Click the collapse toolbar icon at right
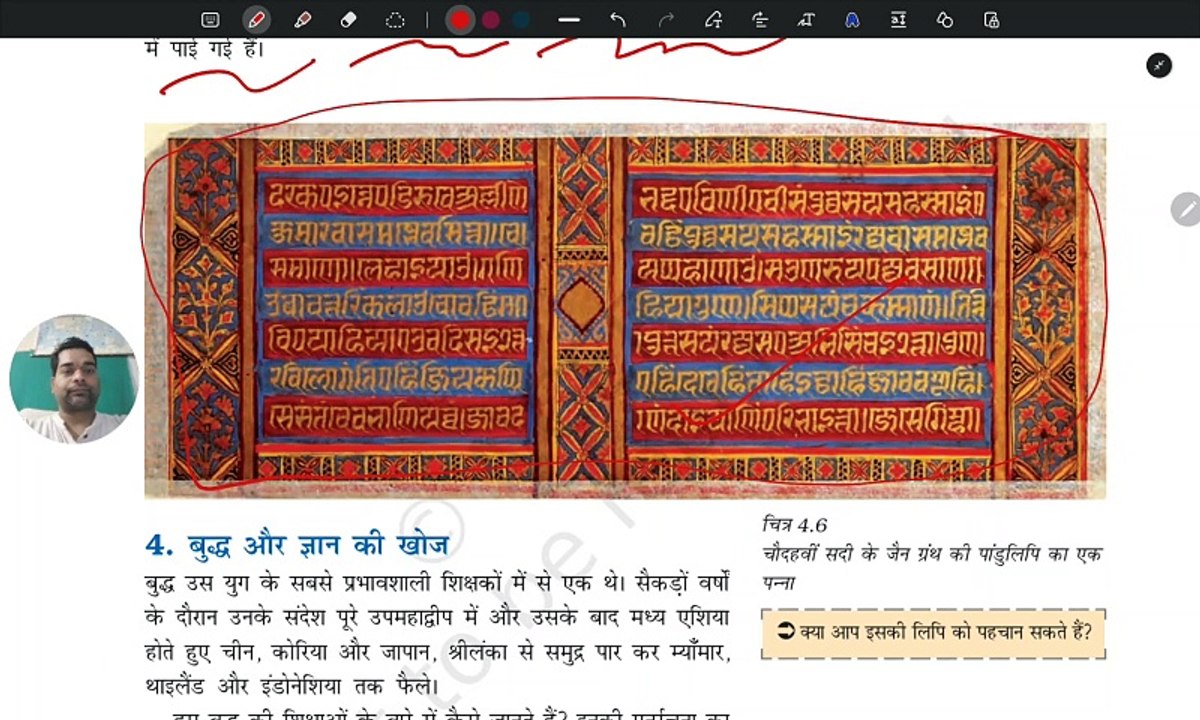 click(1159, 65)
